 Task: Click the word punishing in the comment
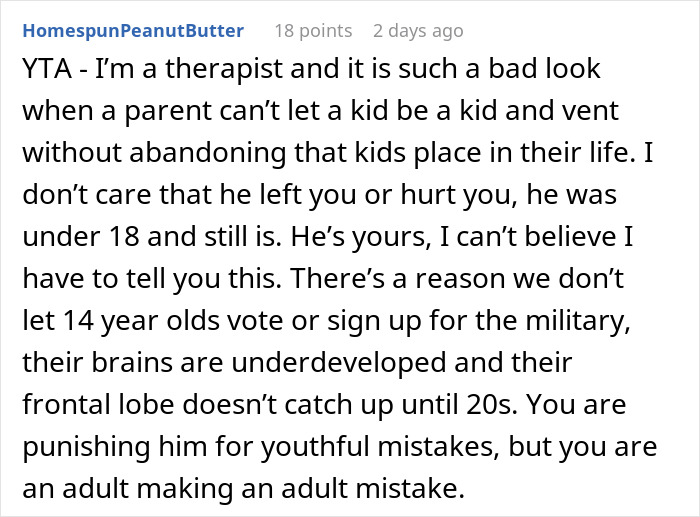point(86,446)
